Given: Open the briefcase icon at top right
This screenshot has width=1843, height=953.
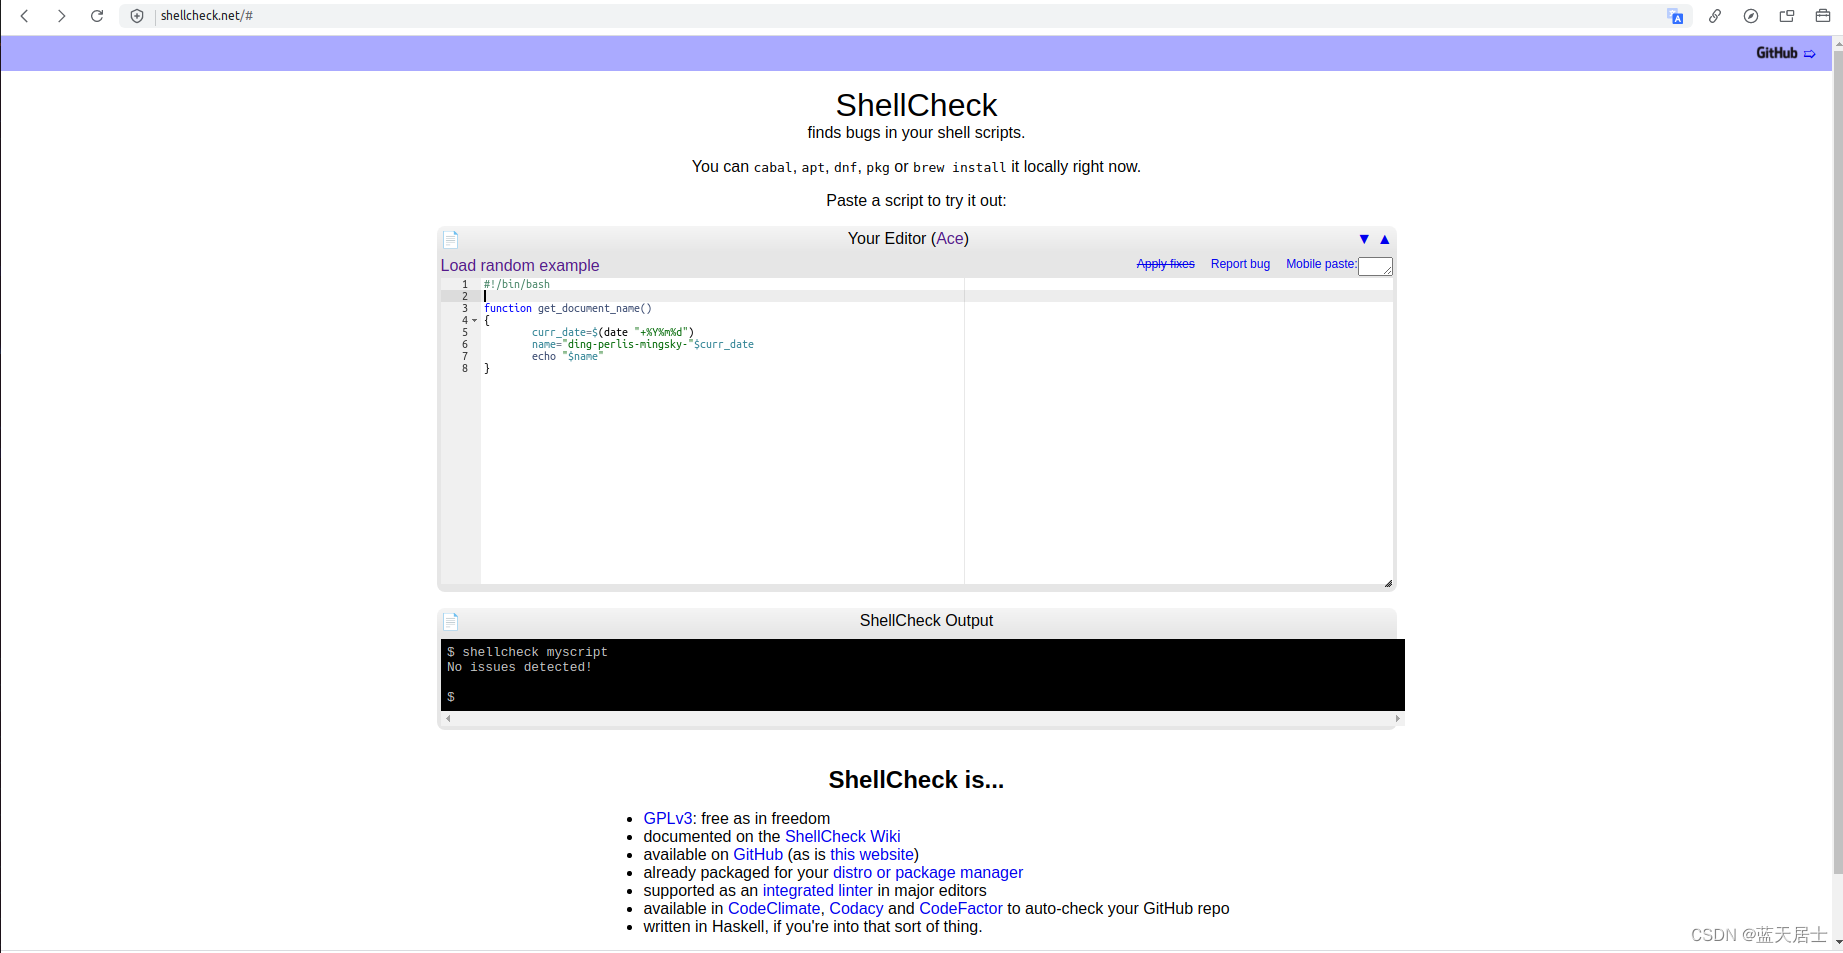Looking at the screenshot, I should 1822,16.
